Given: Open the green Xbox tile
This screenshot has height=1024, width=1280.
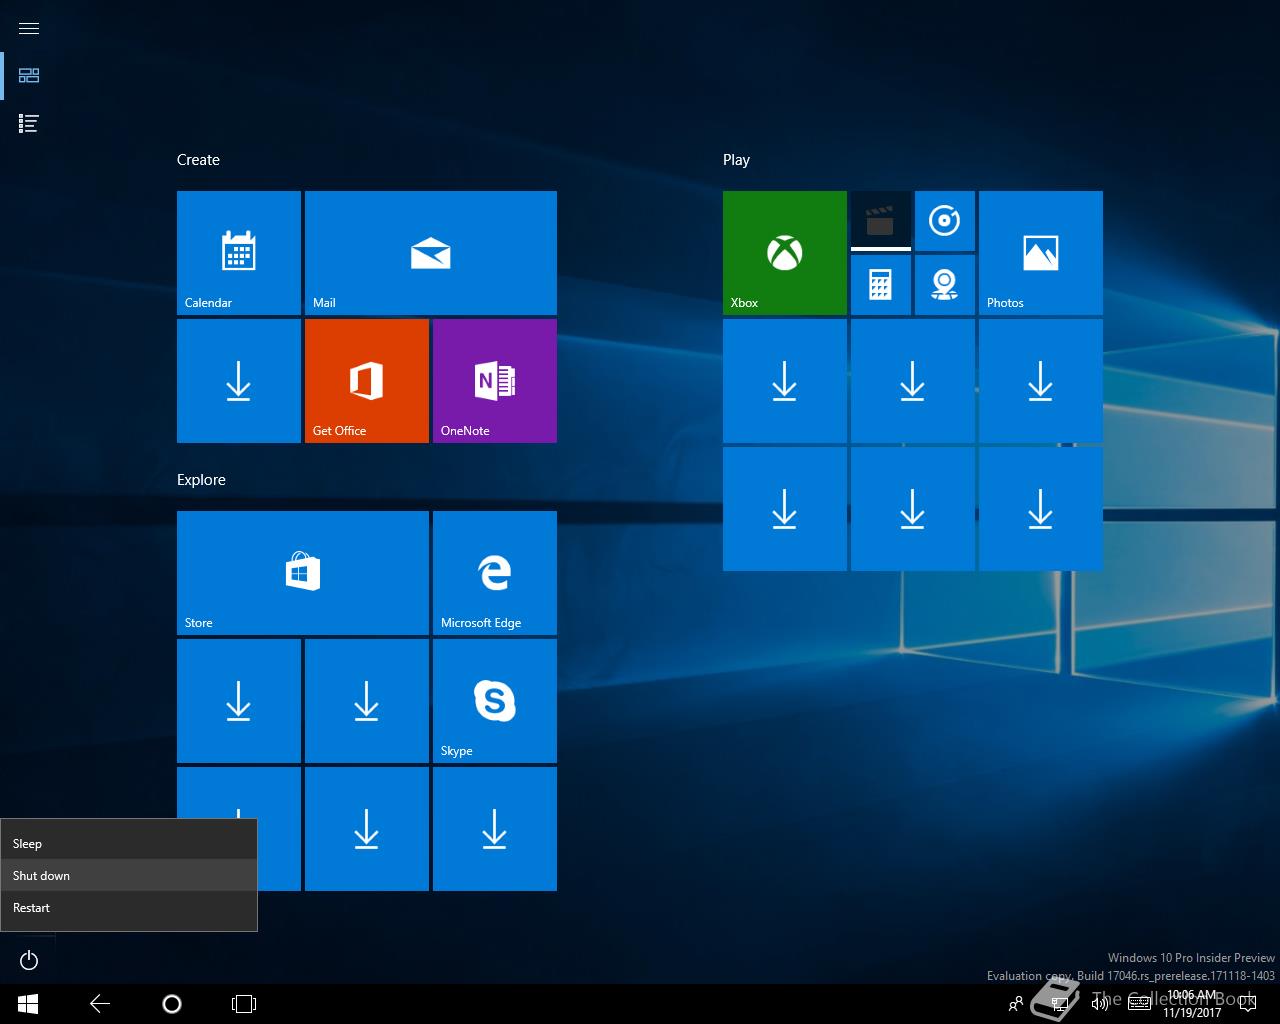Looking at the screenshot, I should click(x=785, y=253).
